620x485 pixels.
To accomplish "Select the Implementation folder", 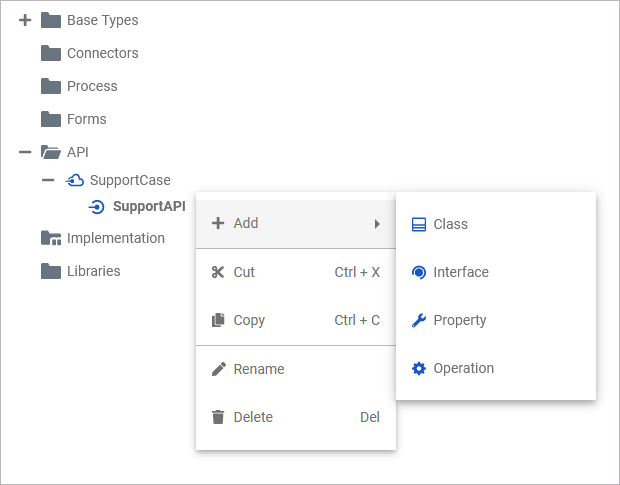I will click(x=115, y=238).
